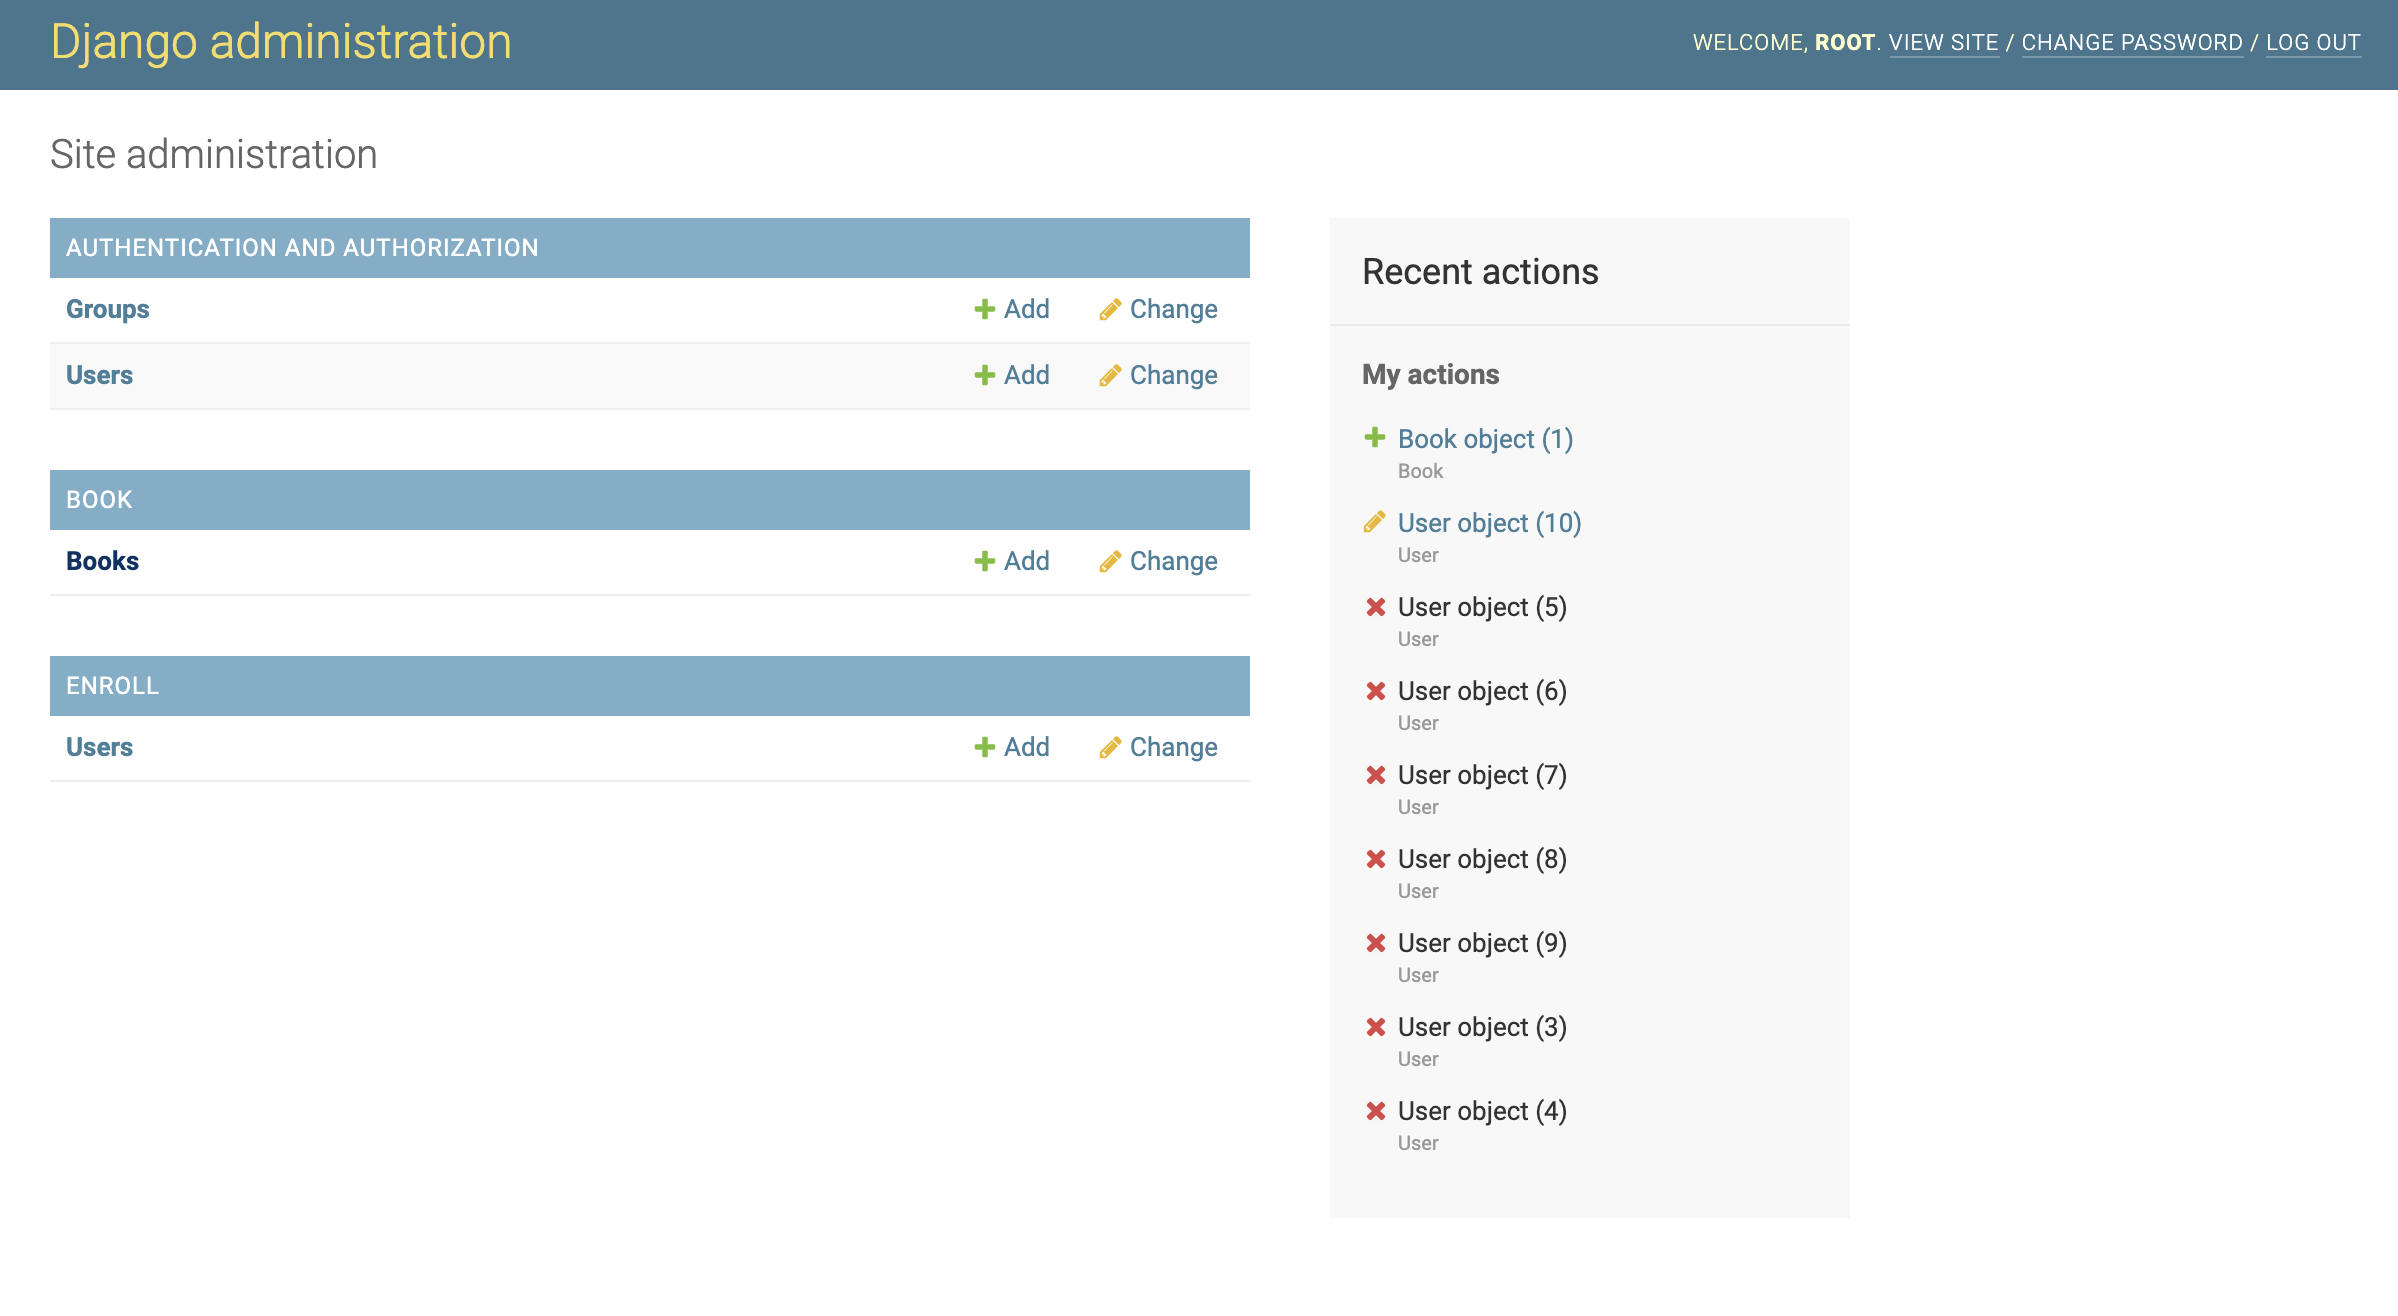Click the Recent actions heading
This screenshot has height=1316, width=2398.
1480,272
